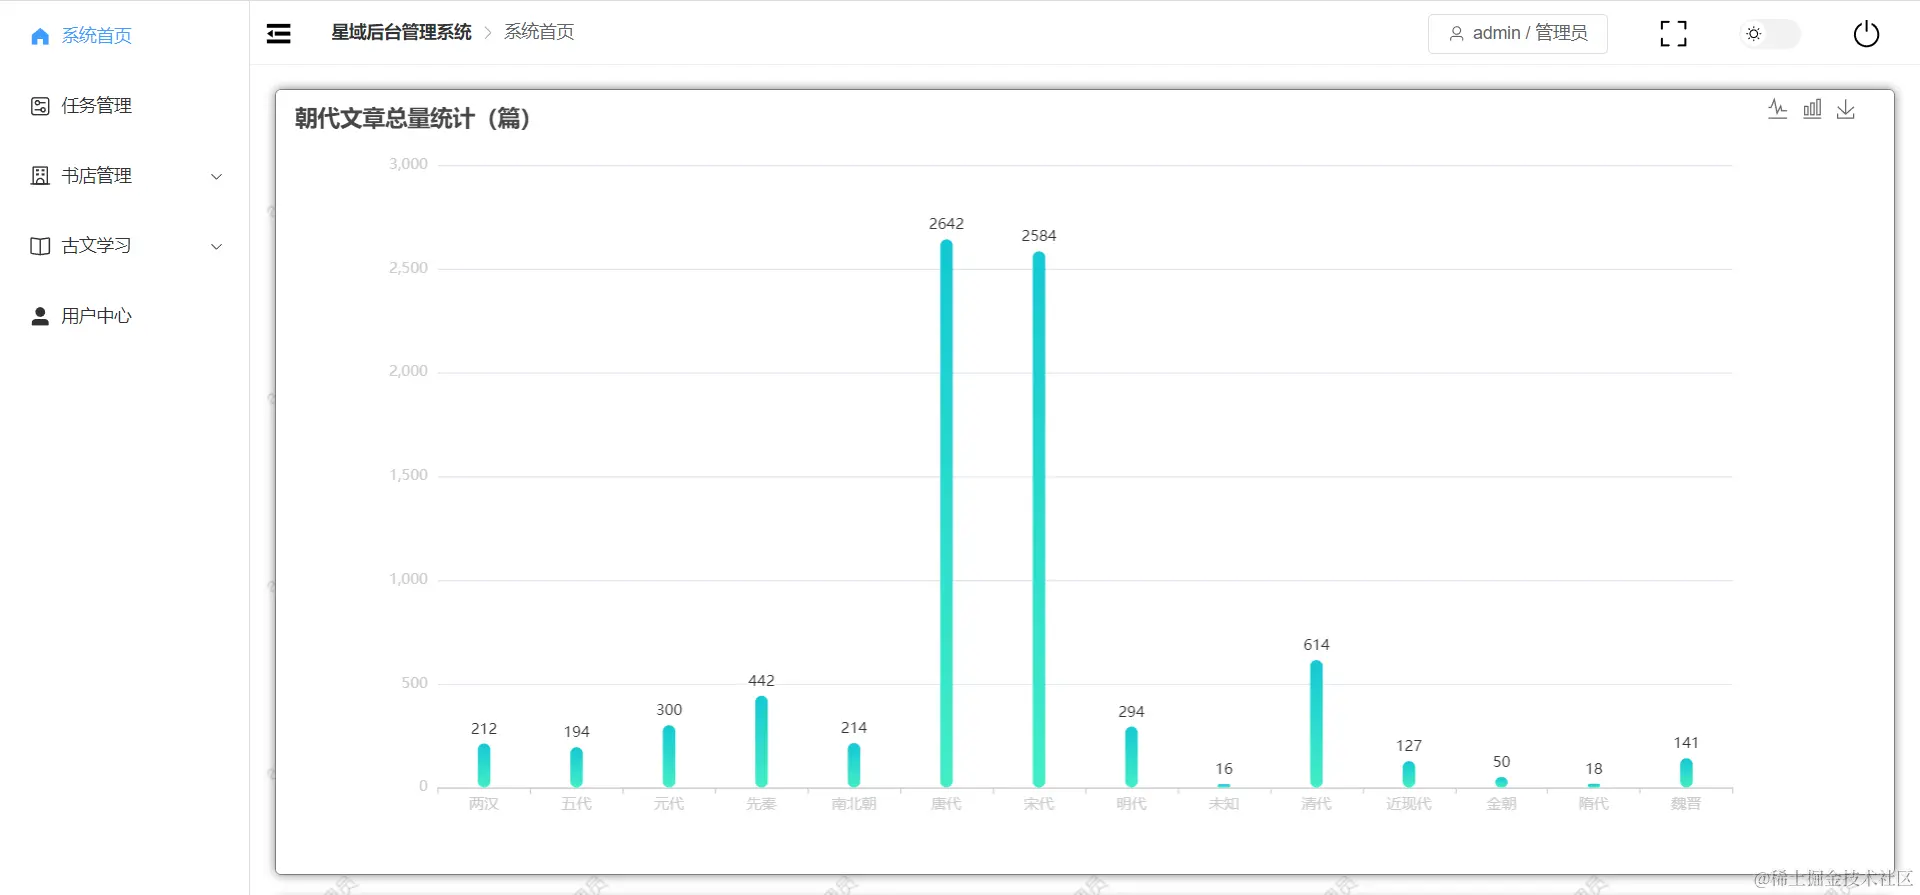Switch chart to bar view
This screenshot has width=1920, height=895.
click(1812, 109)
